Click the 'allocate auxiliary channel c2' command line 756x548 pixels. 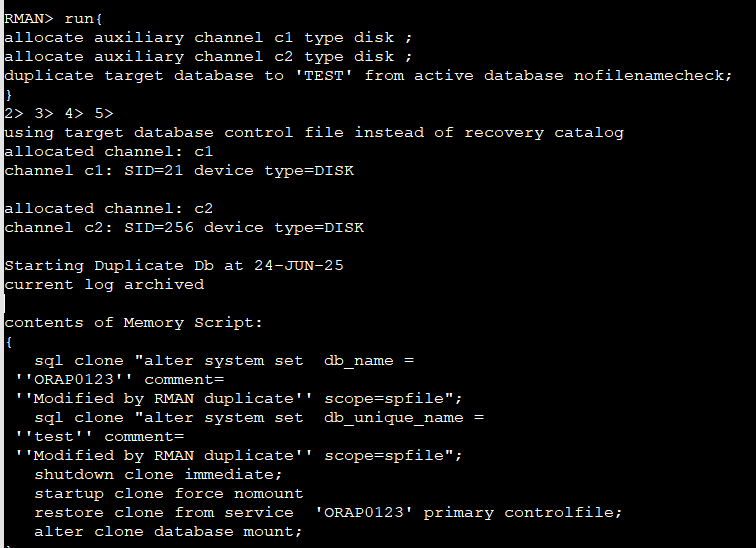click(x=208, y=57)
